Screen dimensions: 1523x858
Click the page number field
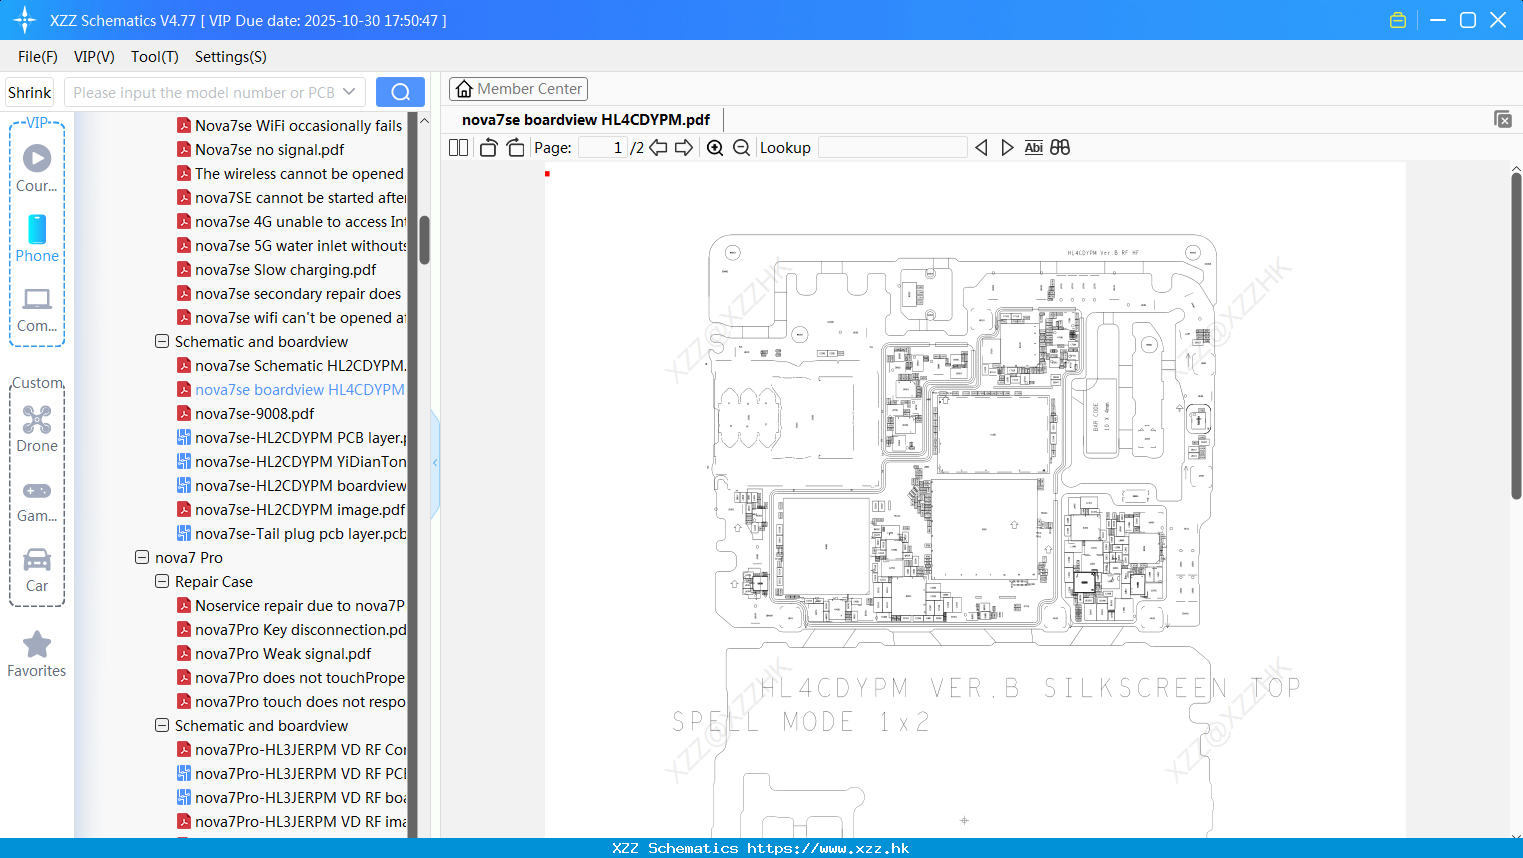(603, 147)
